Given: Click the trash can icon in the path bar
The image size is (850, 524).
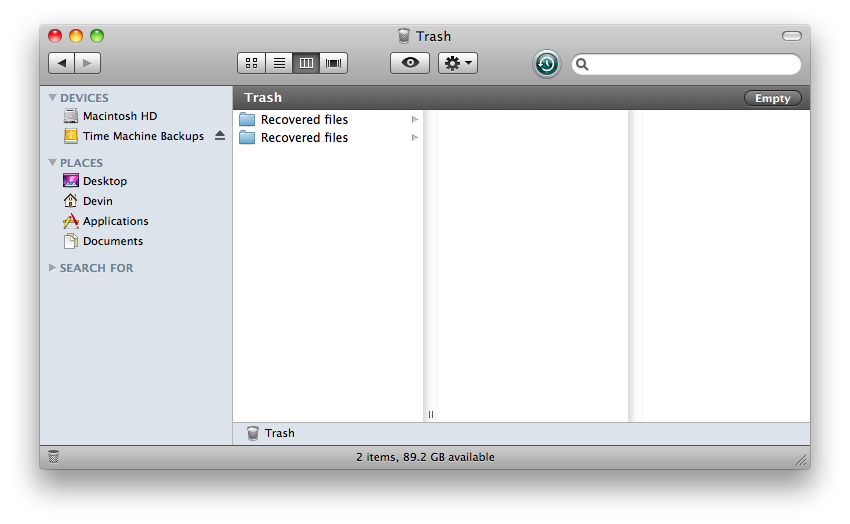Looking at the screenshot, I should click(x=253, y=433).
